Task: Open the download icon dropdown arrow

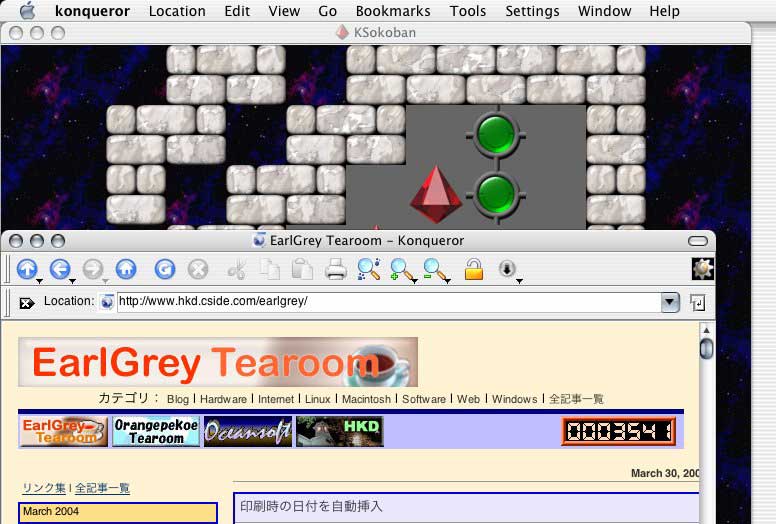Action: pyautogui.click(x=519, y=282)
